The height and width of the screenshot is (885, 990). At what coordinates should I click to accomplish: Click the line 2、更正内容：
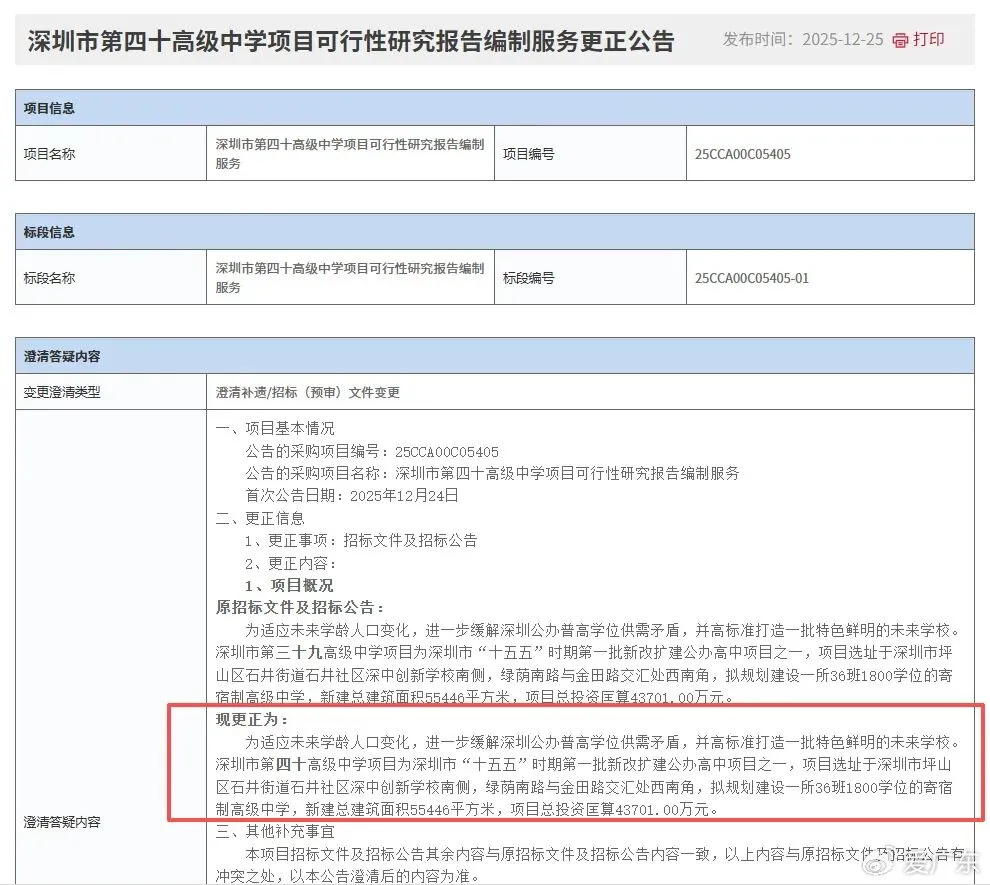point(291,563)
